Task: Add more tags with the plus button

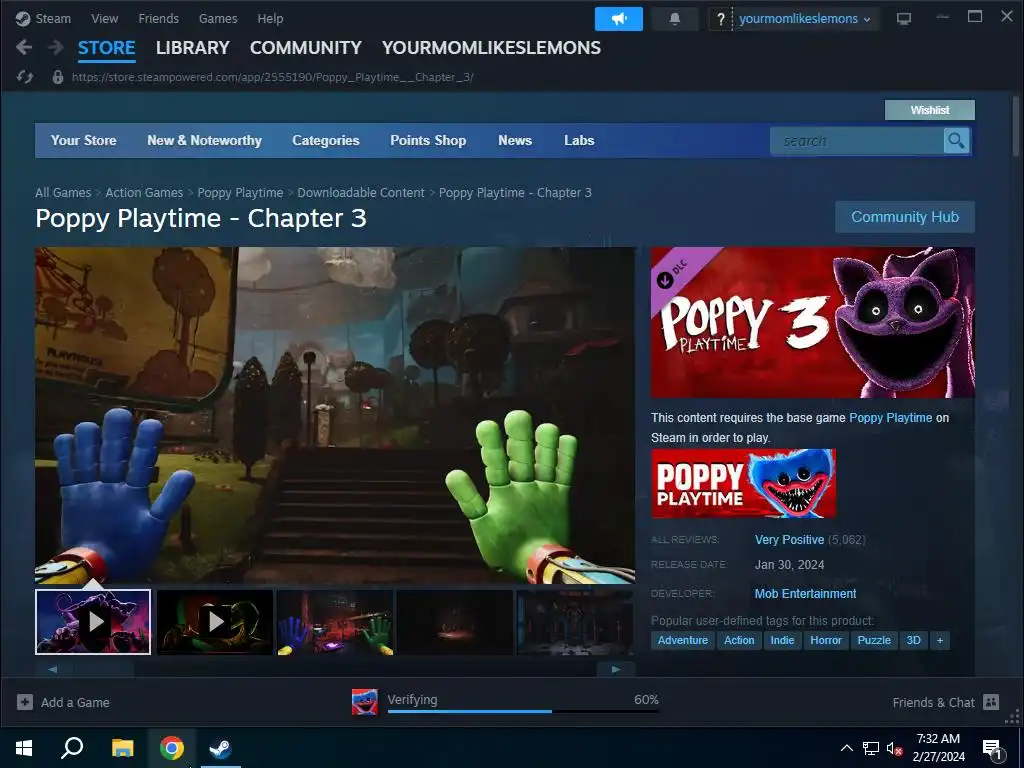Action: (940, 640)
